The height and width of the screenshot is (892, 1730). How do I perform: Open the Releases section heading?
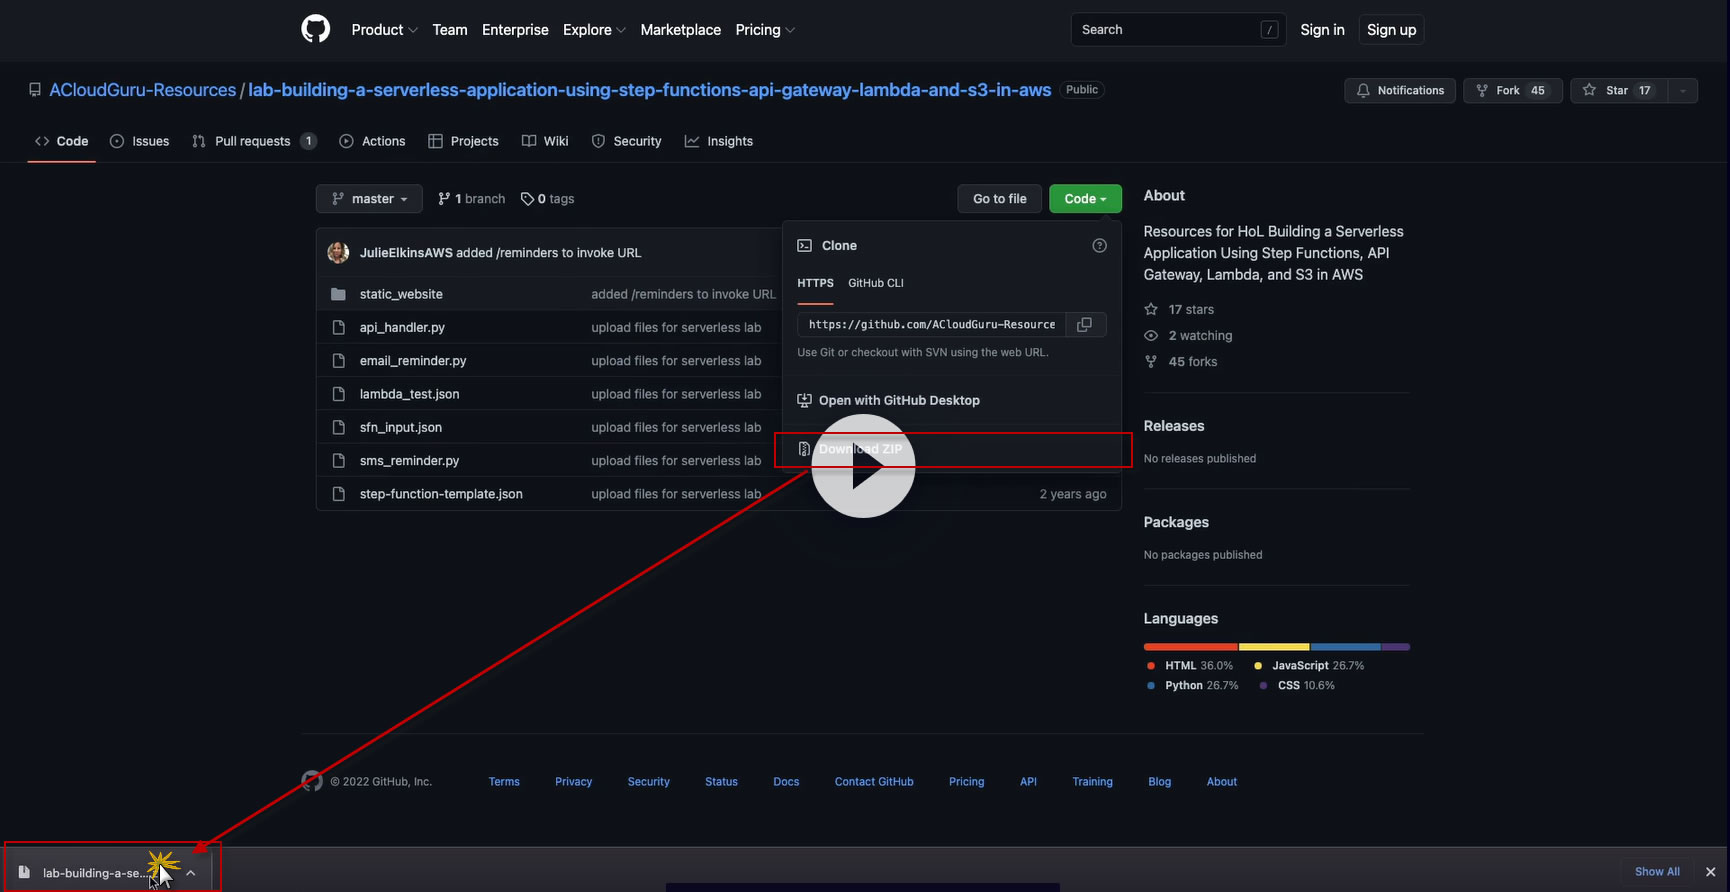(1174, 426)
